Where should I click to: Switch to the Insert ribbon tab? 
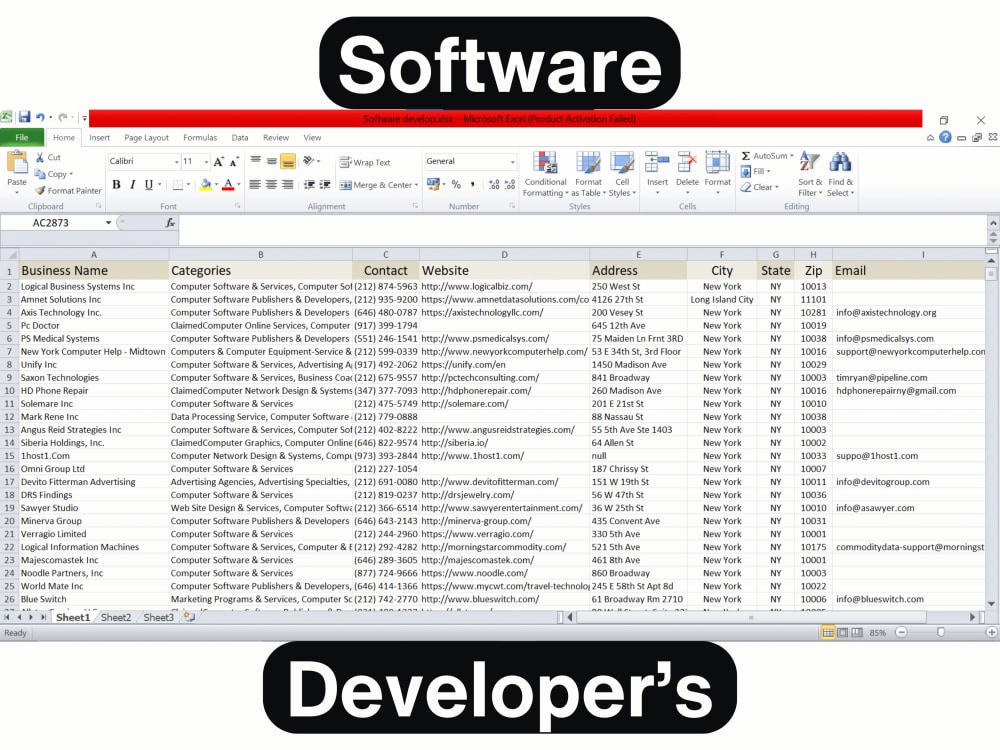click(99, 137)
